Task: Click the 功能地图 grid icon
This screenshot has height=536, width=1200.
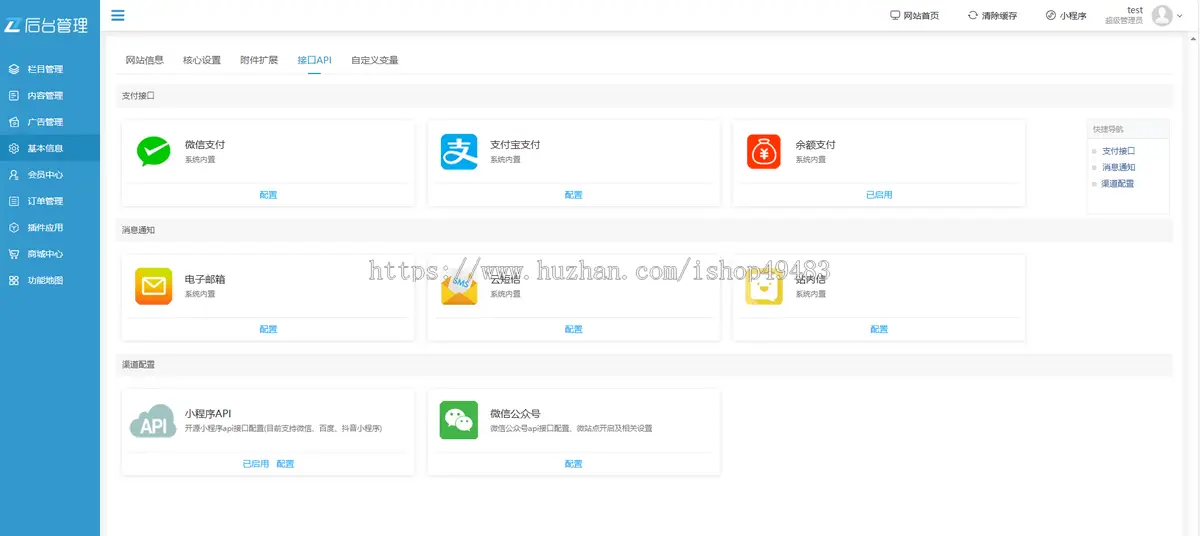Action: pyautogui.click(x=14, y=281)
